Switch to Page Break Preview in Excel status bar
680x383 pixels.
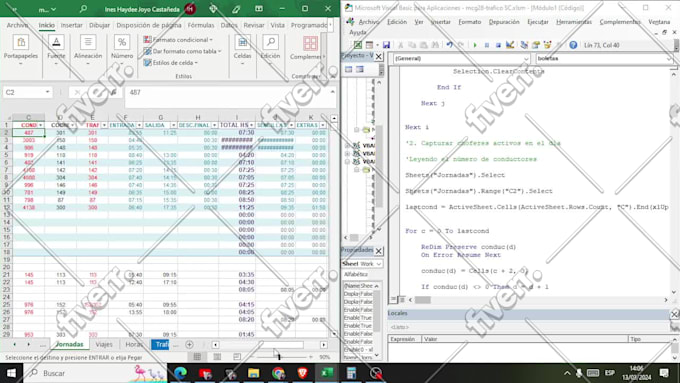tap(237, 357)
